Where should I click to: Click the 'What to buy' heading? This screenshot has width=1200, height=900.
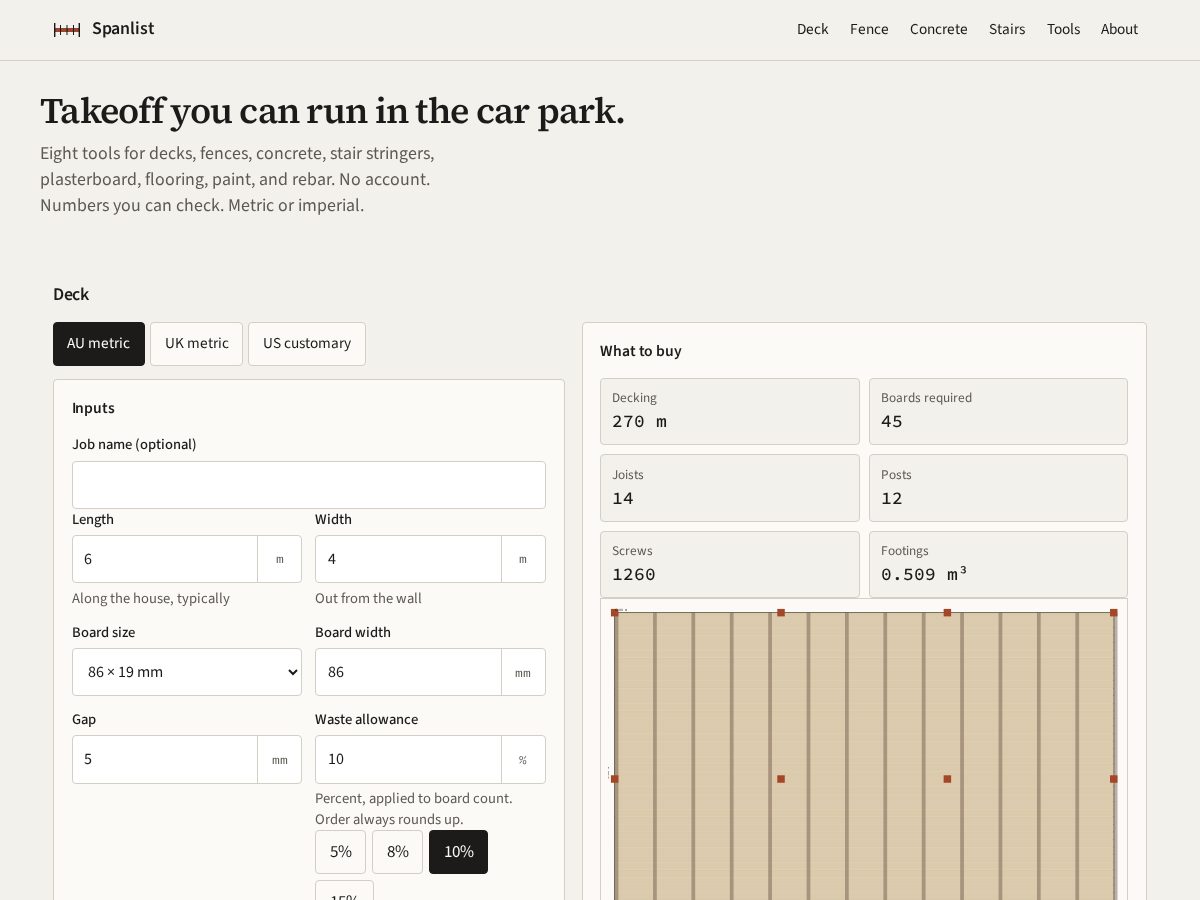click(641, 351)
